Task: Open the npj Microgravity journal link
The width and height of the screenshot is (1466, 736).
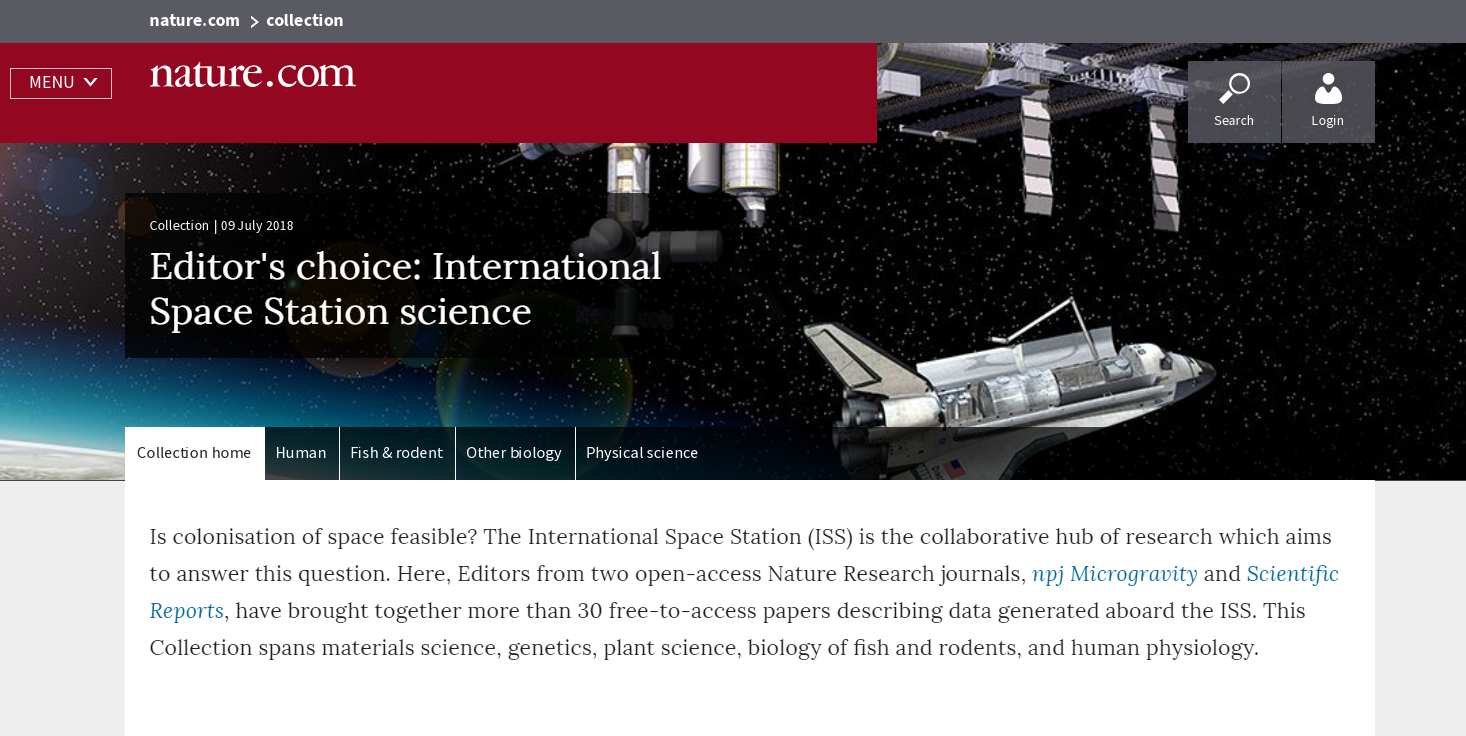Action: [x=1115, y=574]
